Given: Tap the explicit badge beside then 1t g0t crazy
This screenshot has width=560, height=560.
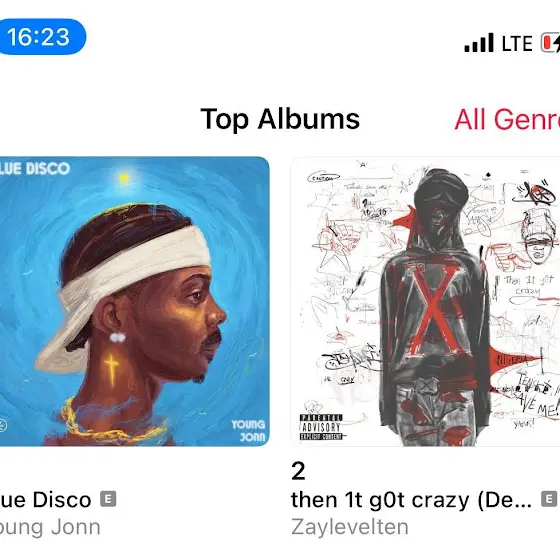Looking at the screenshot, I should click(x=549, y=499).
